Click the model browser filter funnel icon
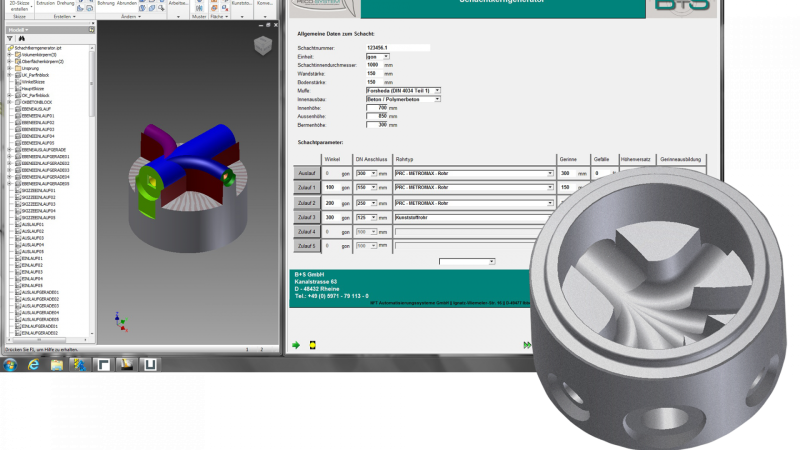800x450 pixels. (x=9, y=38)
